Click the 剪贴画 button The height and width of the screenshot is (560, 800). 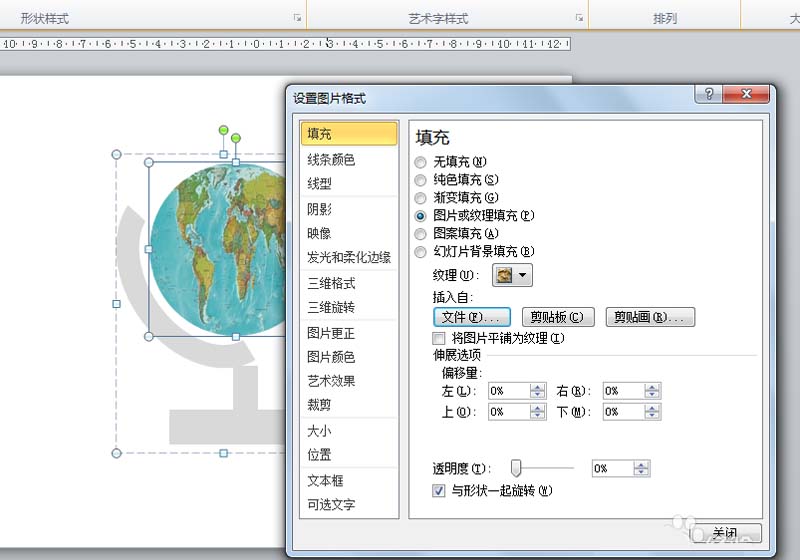click(x=650, y=317)
